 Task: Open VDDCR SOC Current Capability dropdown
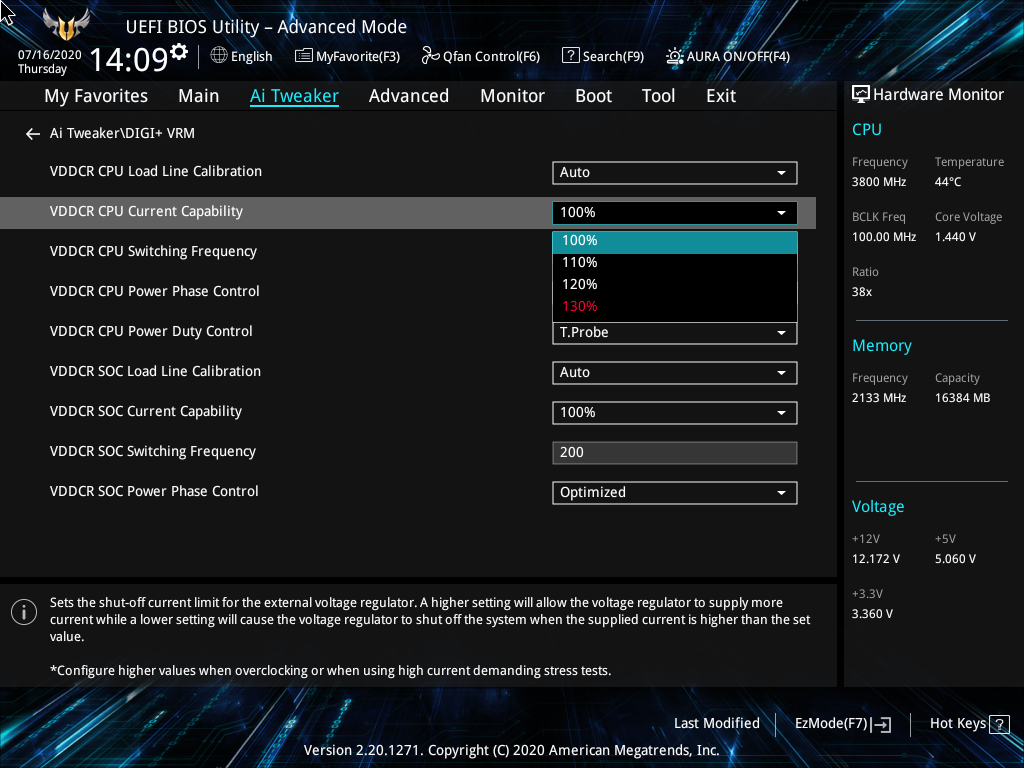675,413
